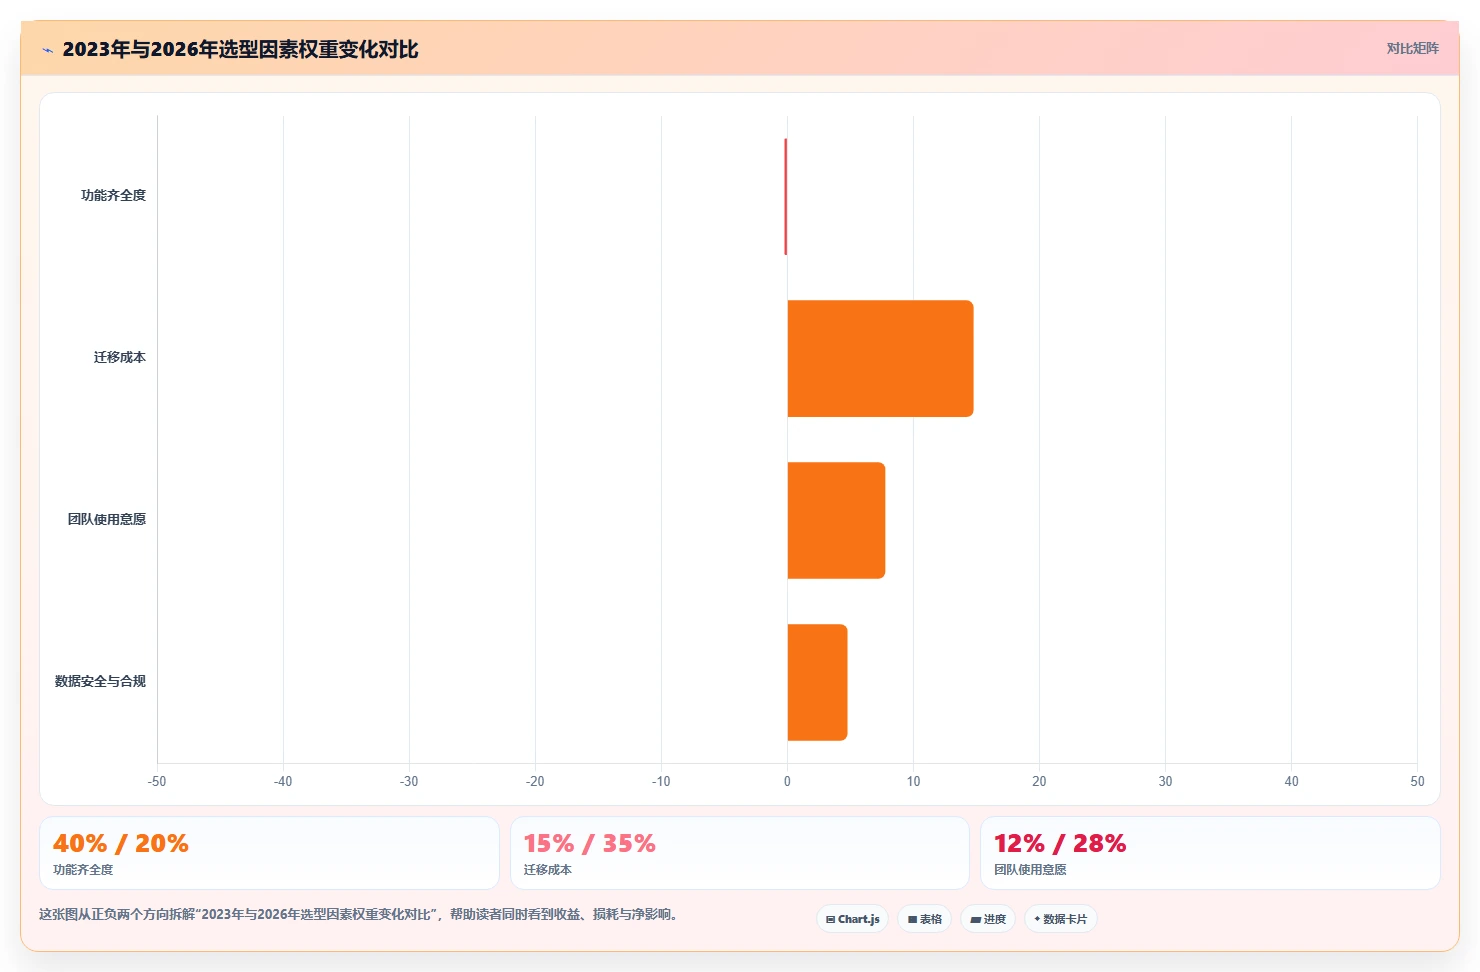Click the title 2023年与2026年选型因素权重变化对比
This screenshot has height=972, width=1480.
tap(240, 49)
